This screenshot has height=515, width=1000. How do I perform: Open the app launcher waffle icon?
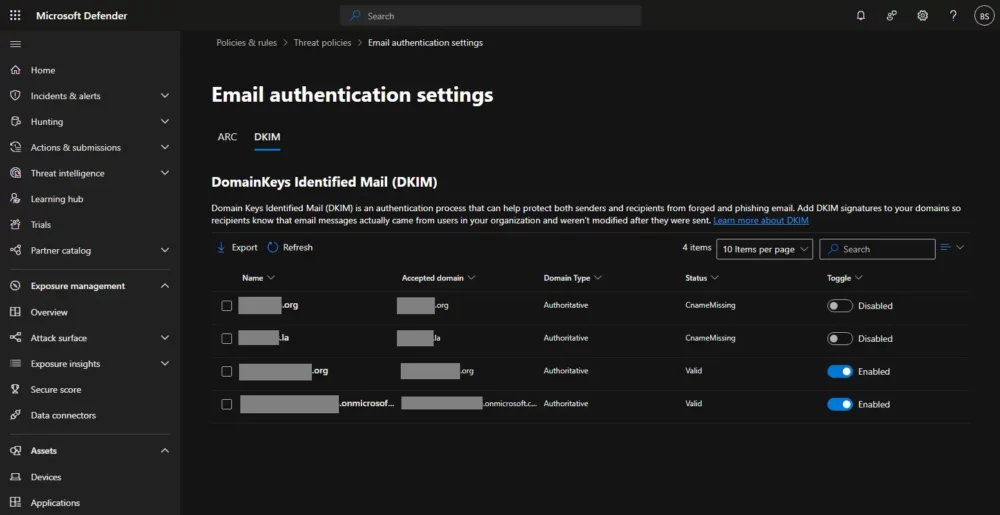click(x=15, y=16)
